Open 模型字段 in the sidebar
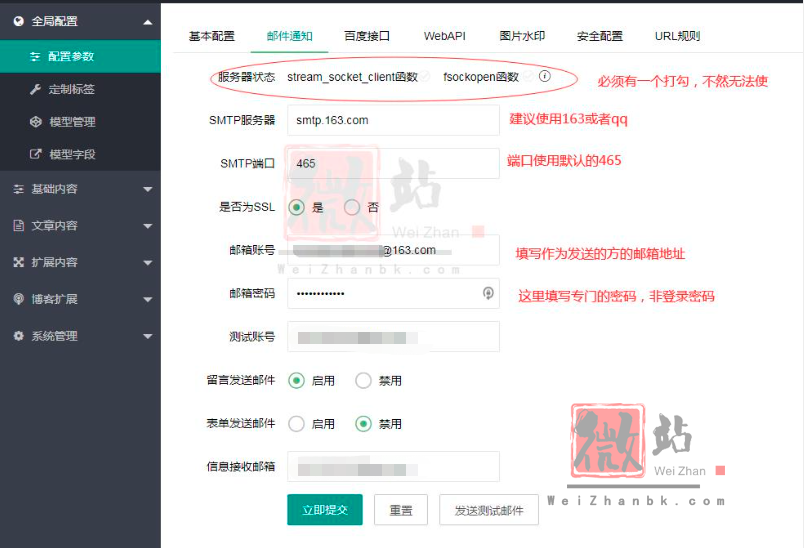Viewport: 804px width, 548px height. tap(80, 154)
